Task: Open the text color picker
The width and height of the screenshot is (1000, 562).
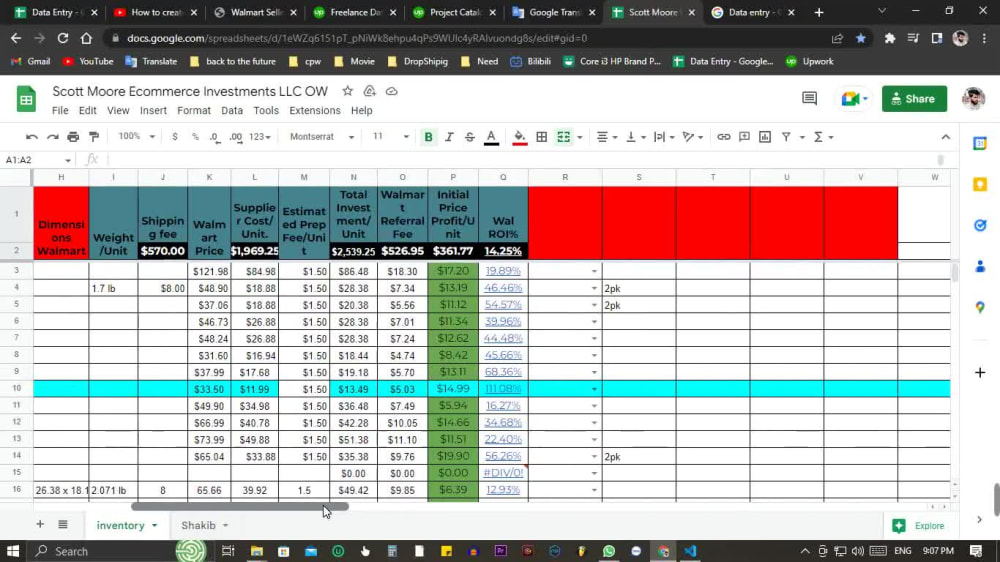Action: tap(491, 137)
